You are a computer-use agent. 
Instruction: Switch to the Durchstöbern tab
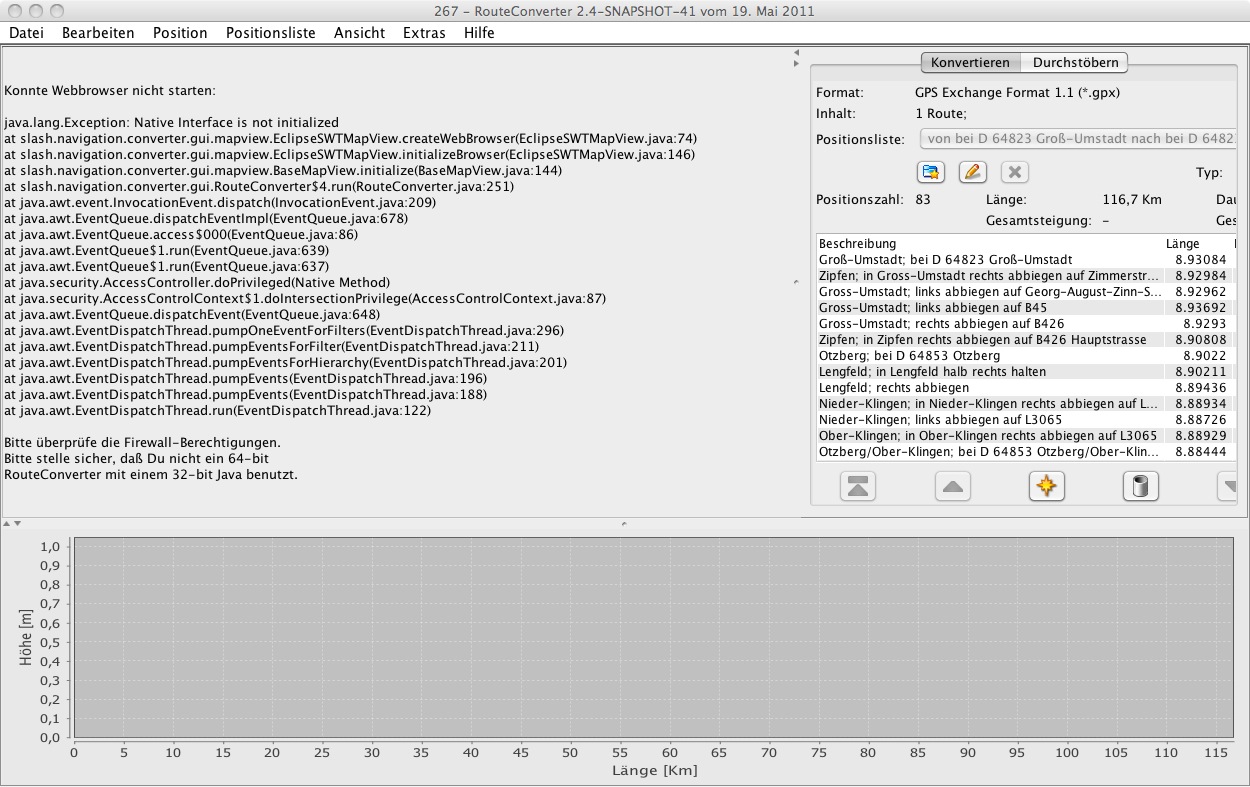coord(1075,62)
